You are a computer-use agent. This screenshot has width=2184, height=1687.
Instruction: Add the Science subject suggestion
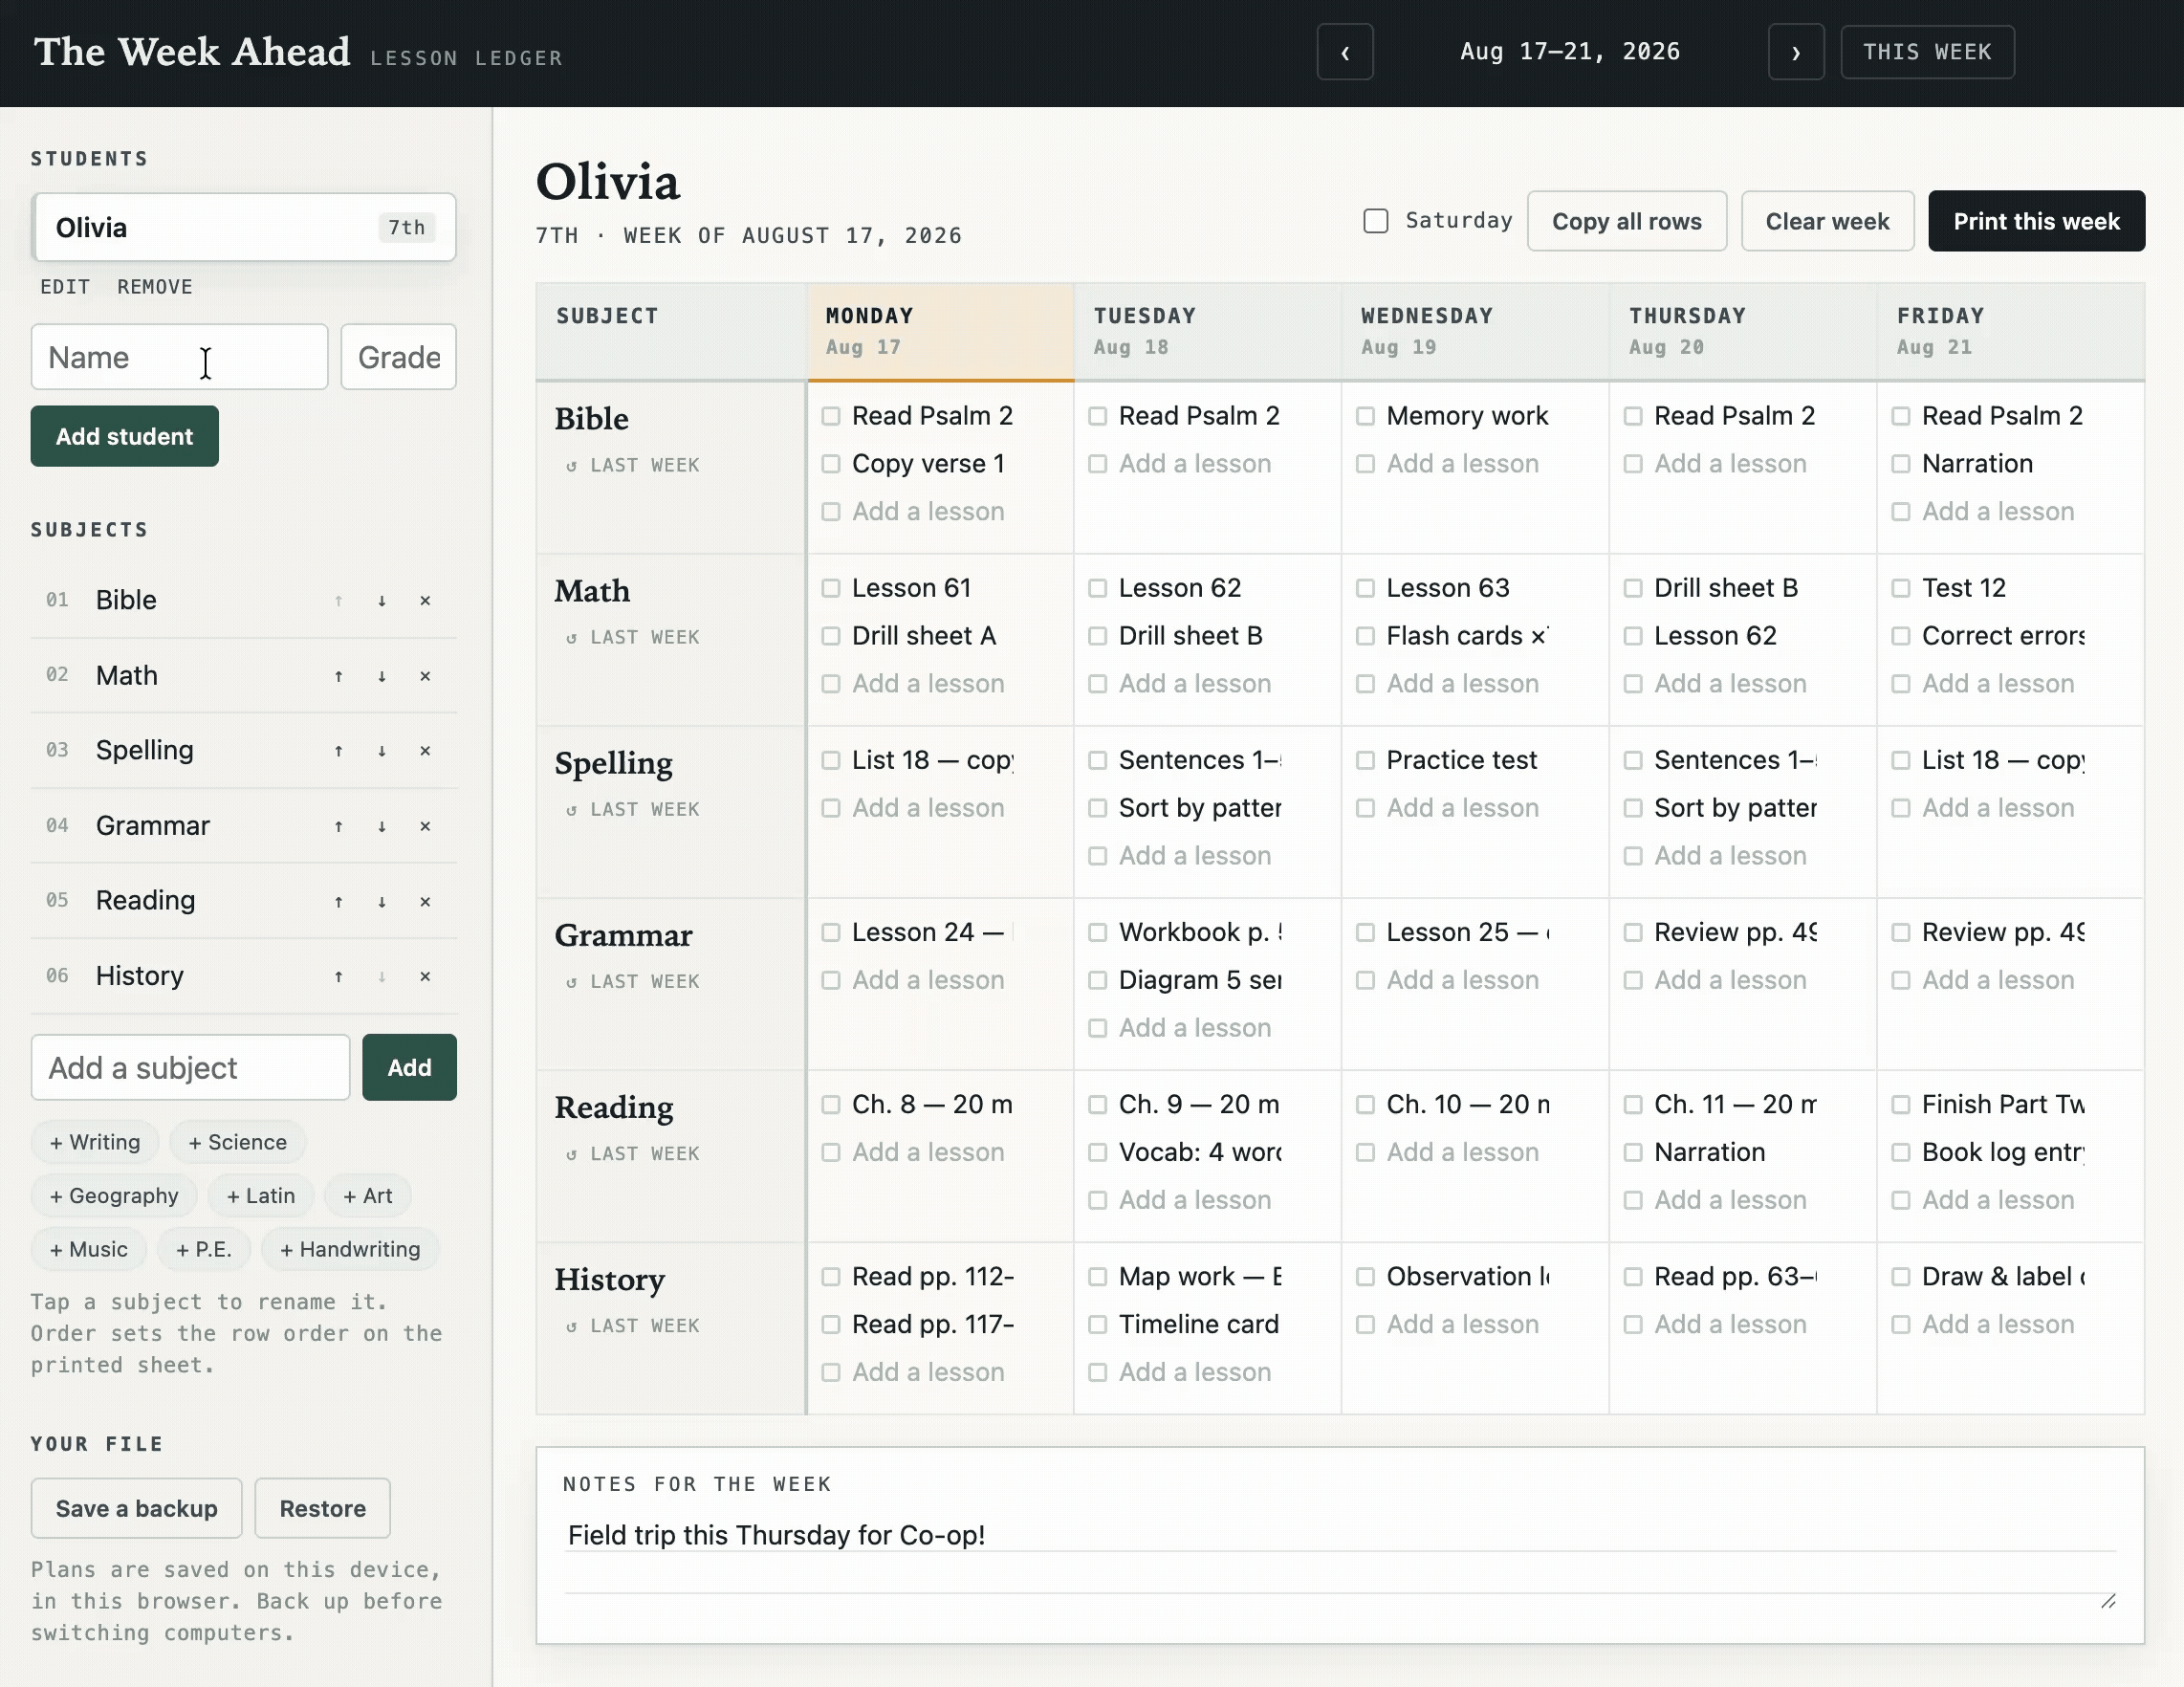coord(237,1142)
